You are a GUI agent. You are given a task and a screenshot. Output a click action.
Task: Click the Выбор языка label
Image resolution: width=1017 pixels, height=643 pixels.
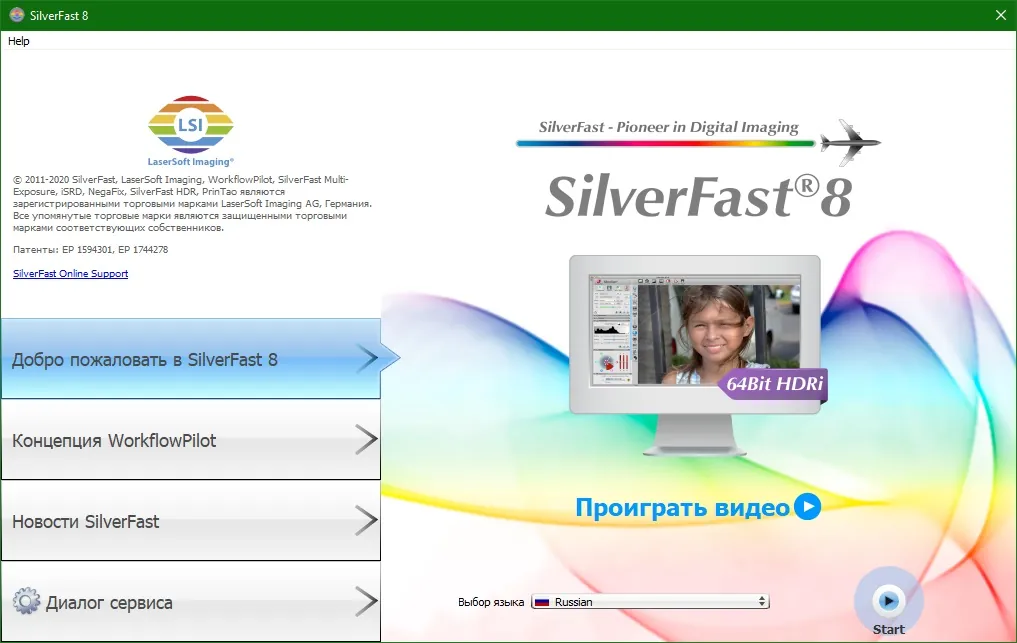tap(490, 602)
